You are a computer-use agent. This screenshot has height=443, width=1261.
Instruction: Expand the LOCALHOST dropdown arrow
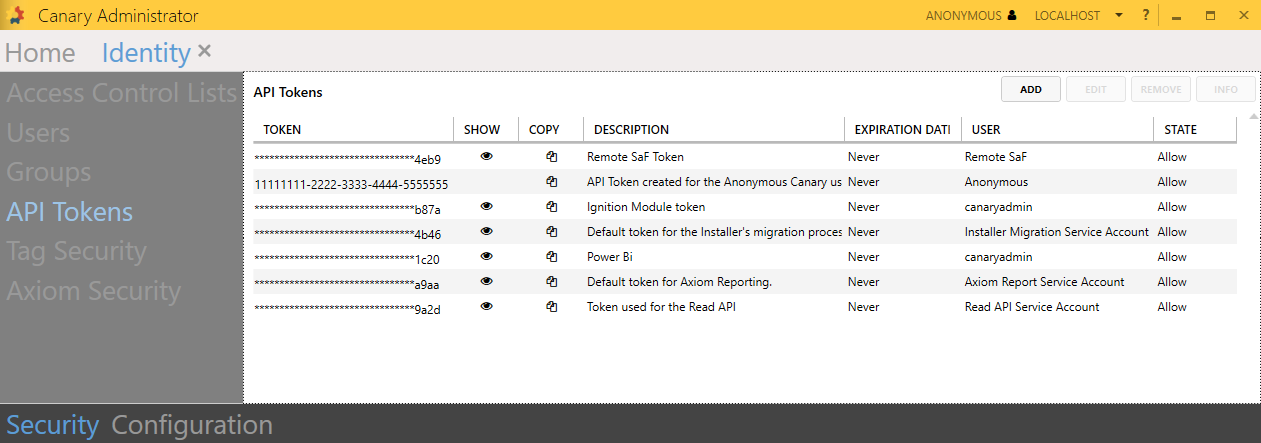pos(1119,16)
